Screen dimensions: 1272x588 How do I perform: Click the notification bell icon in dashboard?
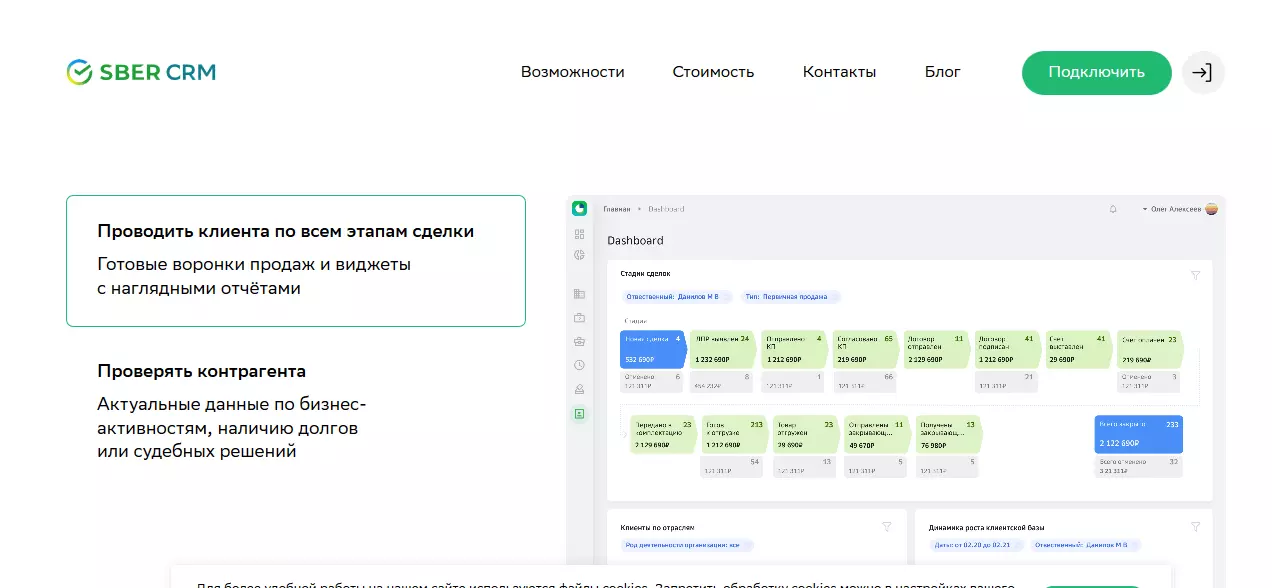click(1113, 209)
